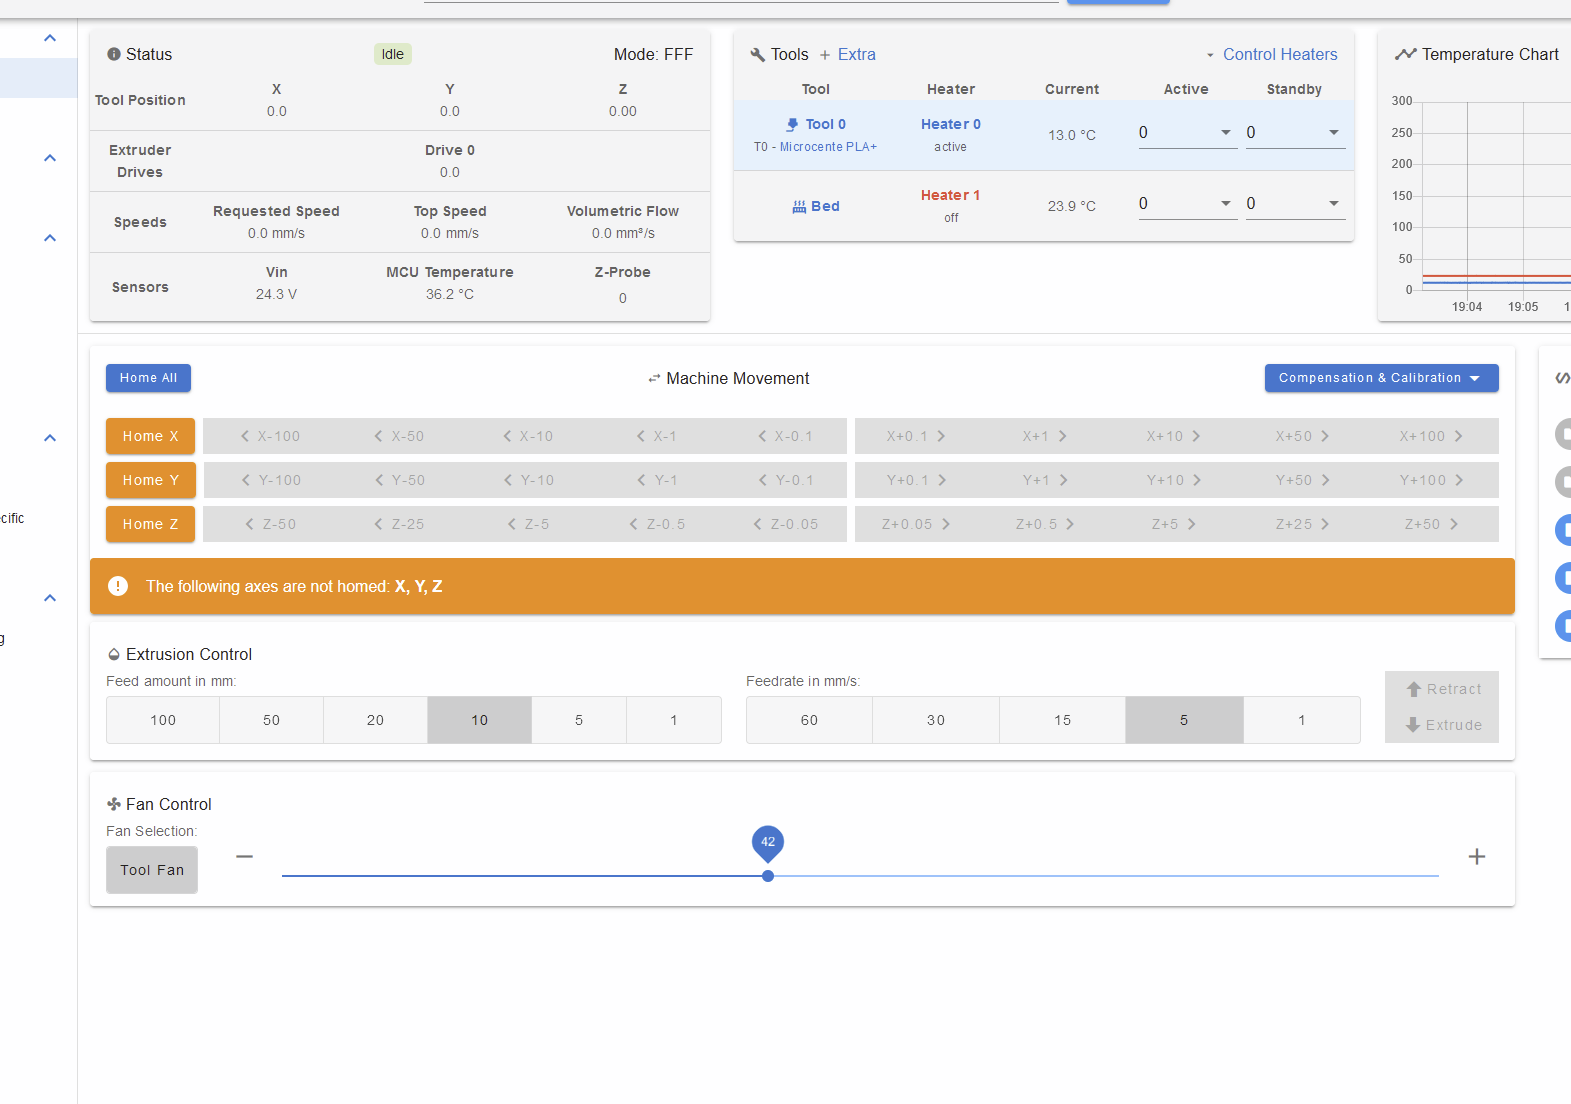Screen dimensions: 1571x1104
Task: Open Standby temperature dropdown for Bed
Action: point(1334,203)
